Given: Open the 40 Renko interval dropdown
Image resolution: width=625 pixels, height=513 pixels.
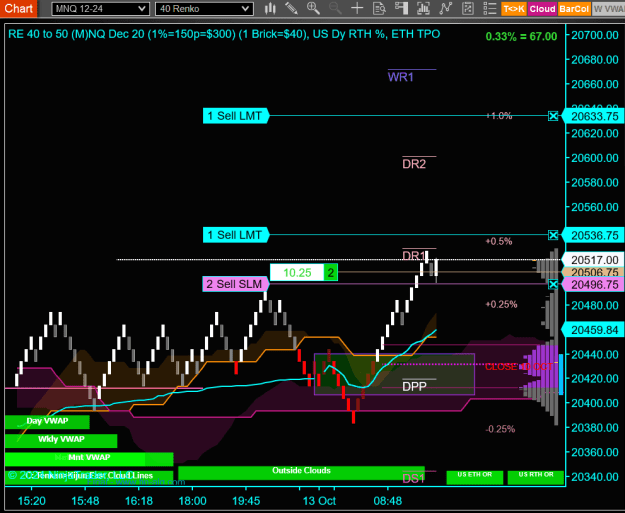Looking at the screenshot, I should coord(204,9).
